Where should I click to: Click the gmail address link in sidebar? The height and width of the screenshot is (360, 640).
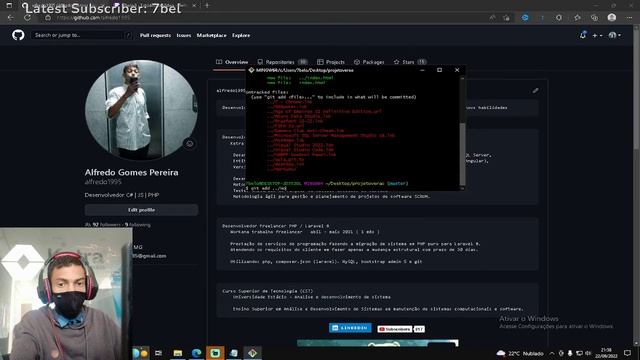[149, 256]
